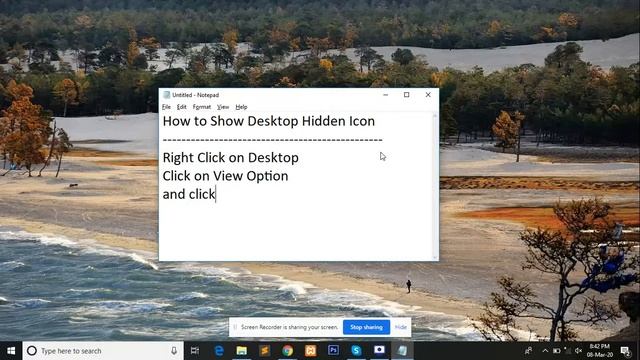Screen dimensions: 640x360
Task: Open the File menu in Notepad
Action: tap(166, 107)
